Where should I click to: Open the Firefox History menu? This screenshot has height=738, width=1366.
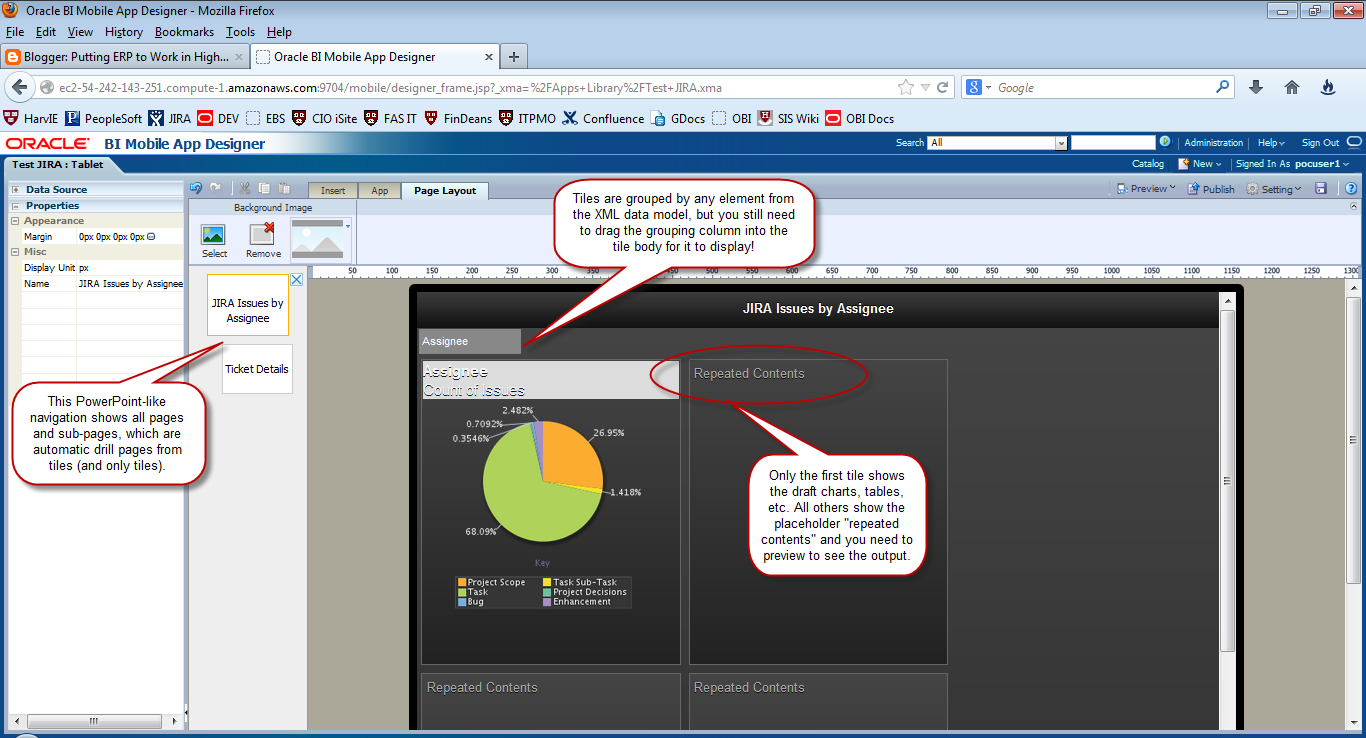point(124,32)
